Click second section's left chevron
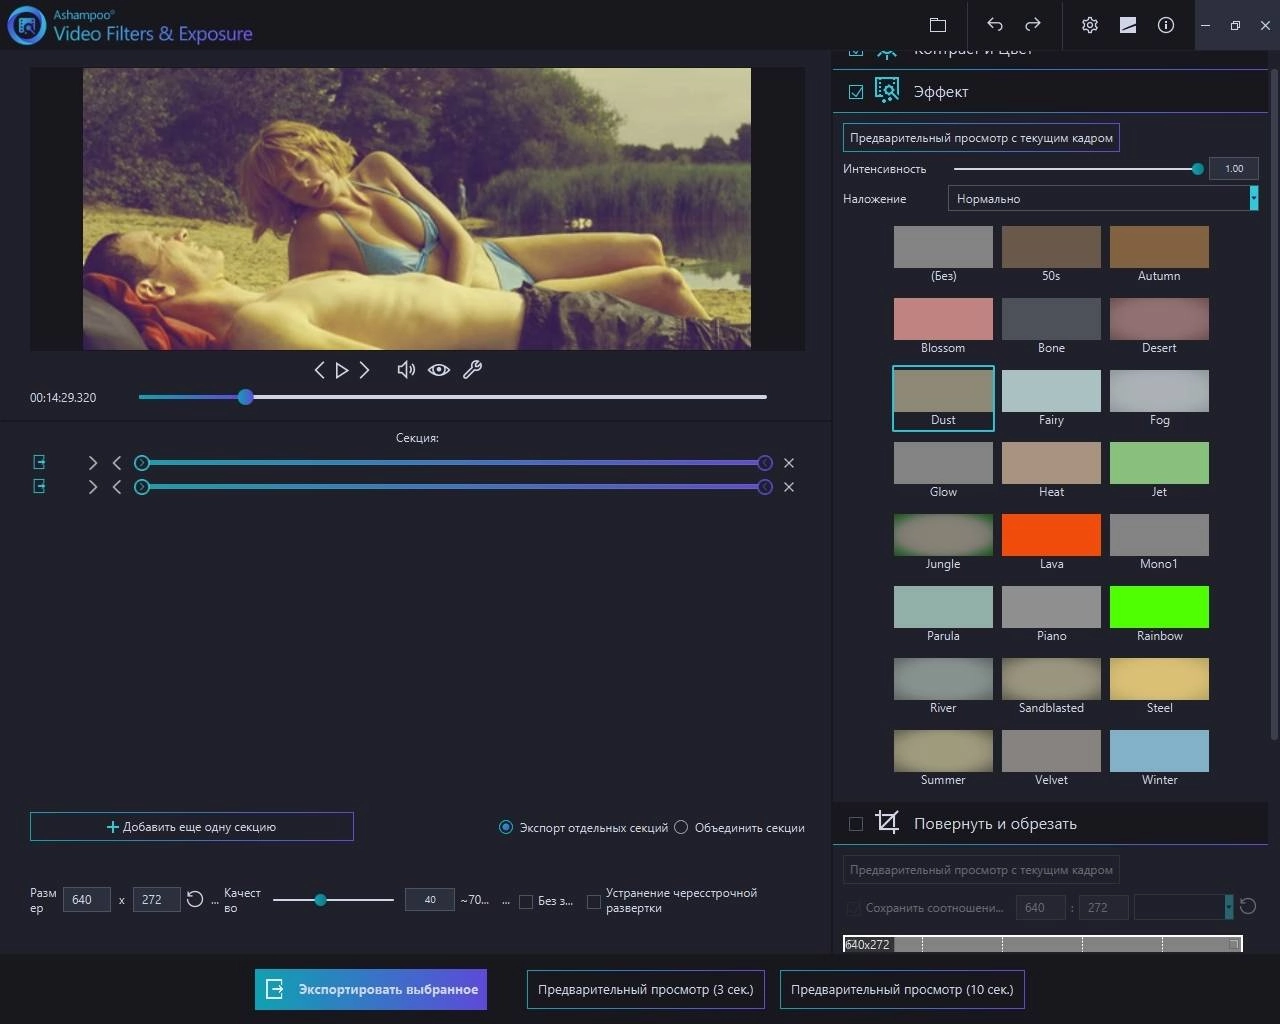 click(117, 487)
